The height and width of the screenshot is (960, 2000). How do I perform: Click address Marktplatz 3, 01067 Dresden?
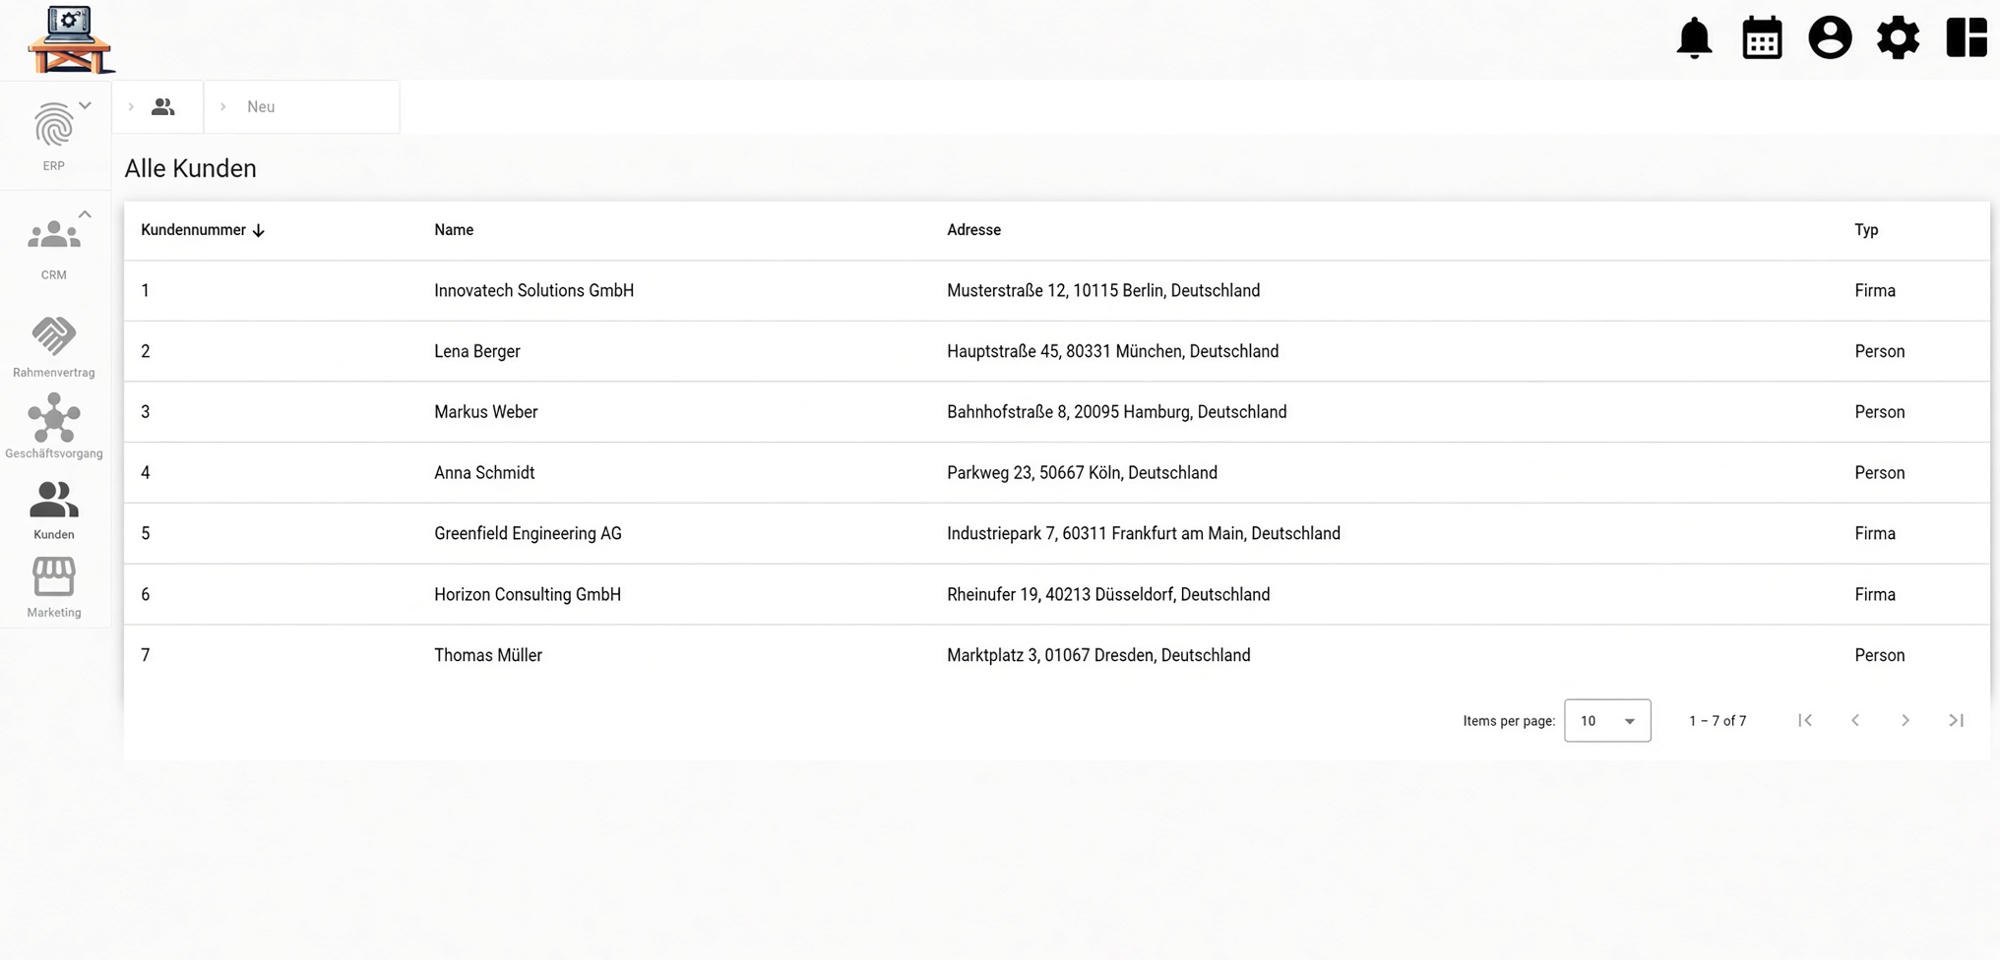(1098, 656)
